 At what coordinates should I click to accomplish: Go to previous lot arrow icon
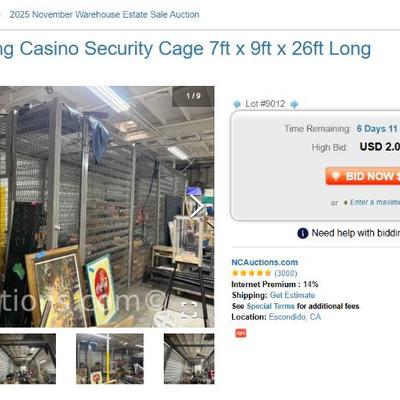(237, 104)
